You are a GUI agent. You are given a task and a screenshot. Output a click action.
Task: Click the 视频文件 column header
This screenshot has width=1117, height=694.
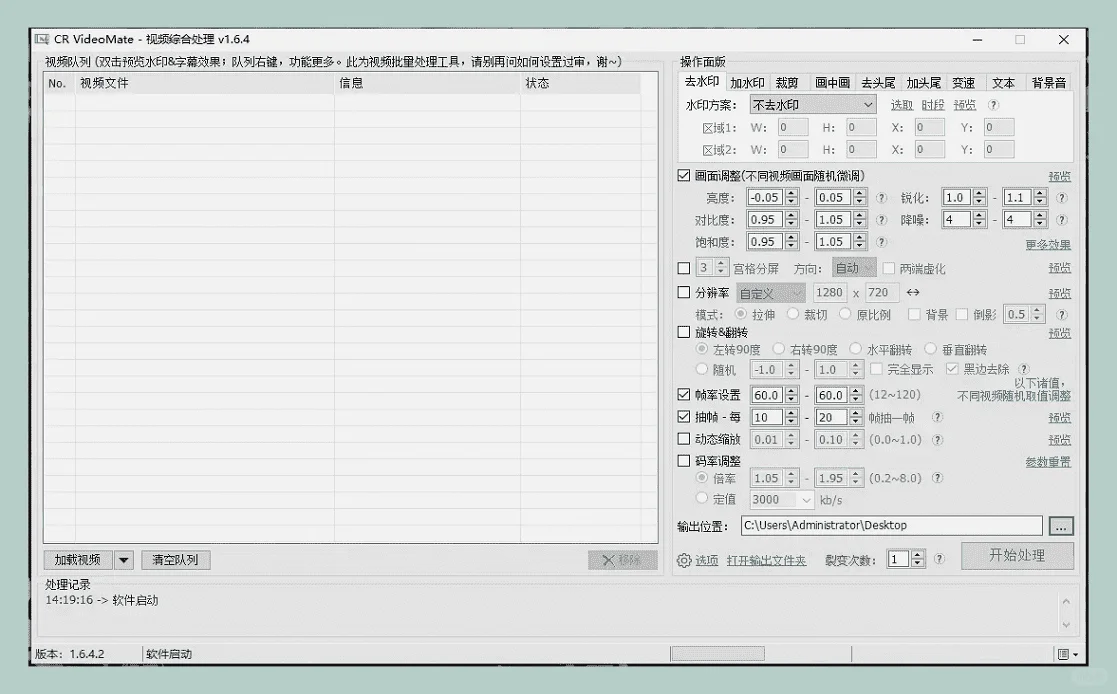coord(205,83)
